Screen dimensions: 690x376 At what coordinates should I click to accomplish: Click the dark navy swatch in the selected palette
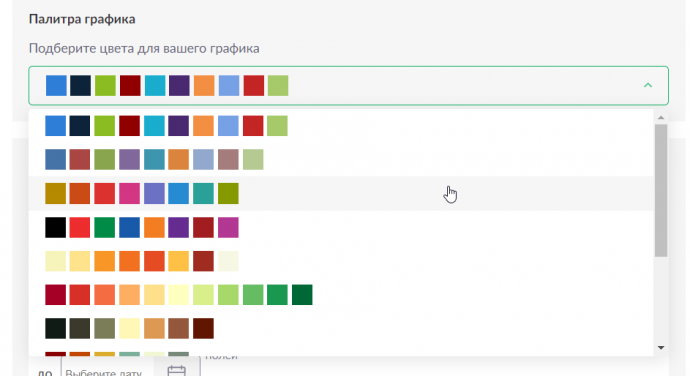(80, 85)
